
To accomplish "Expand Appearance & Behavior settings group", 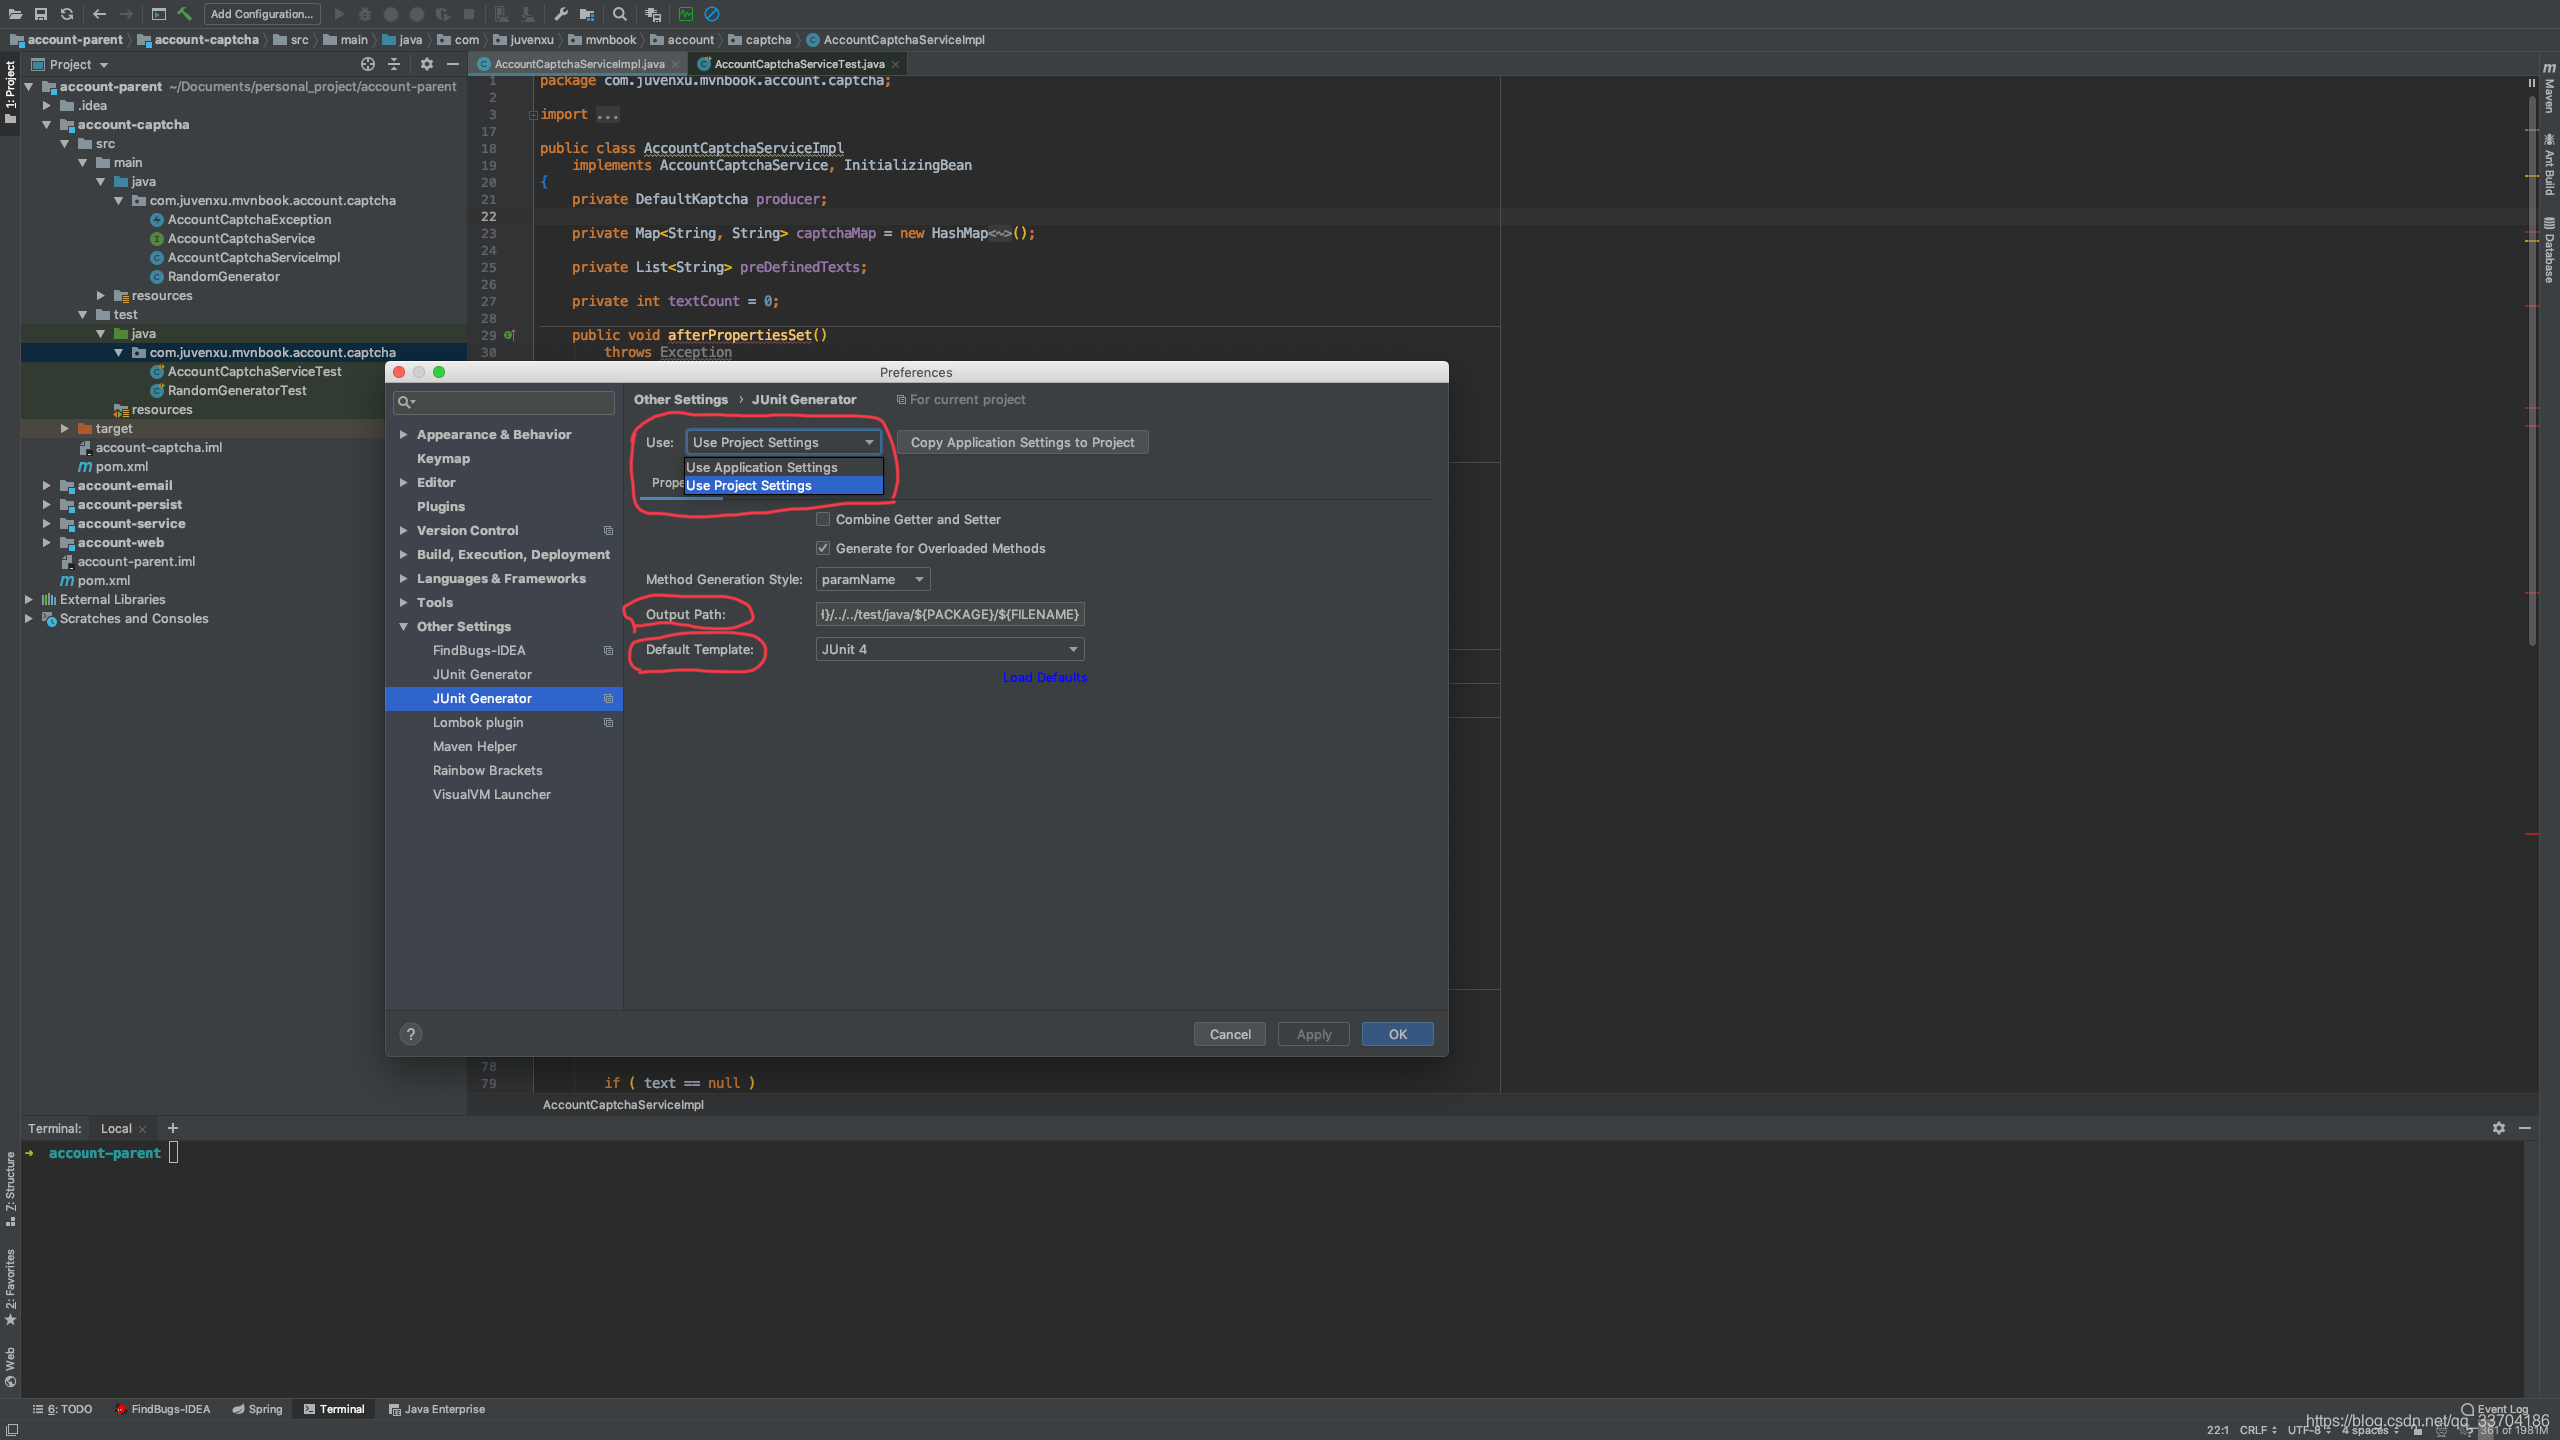I will click(403, 434).
